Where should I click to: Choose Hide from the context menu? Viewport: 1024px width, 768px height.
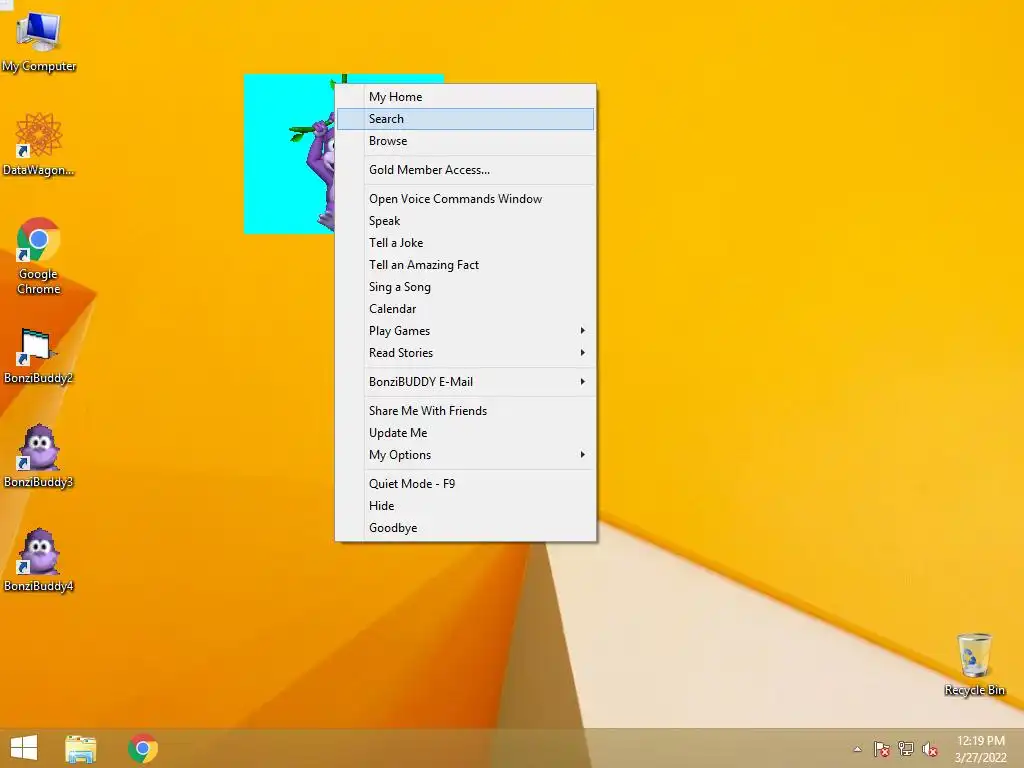tap(465, 505)
